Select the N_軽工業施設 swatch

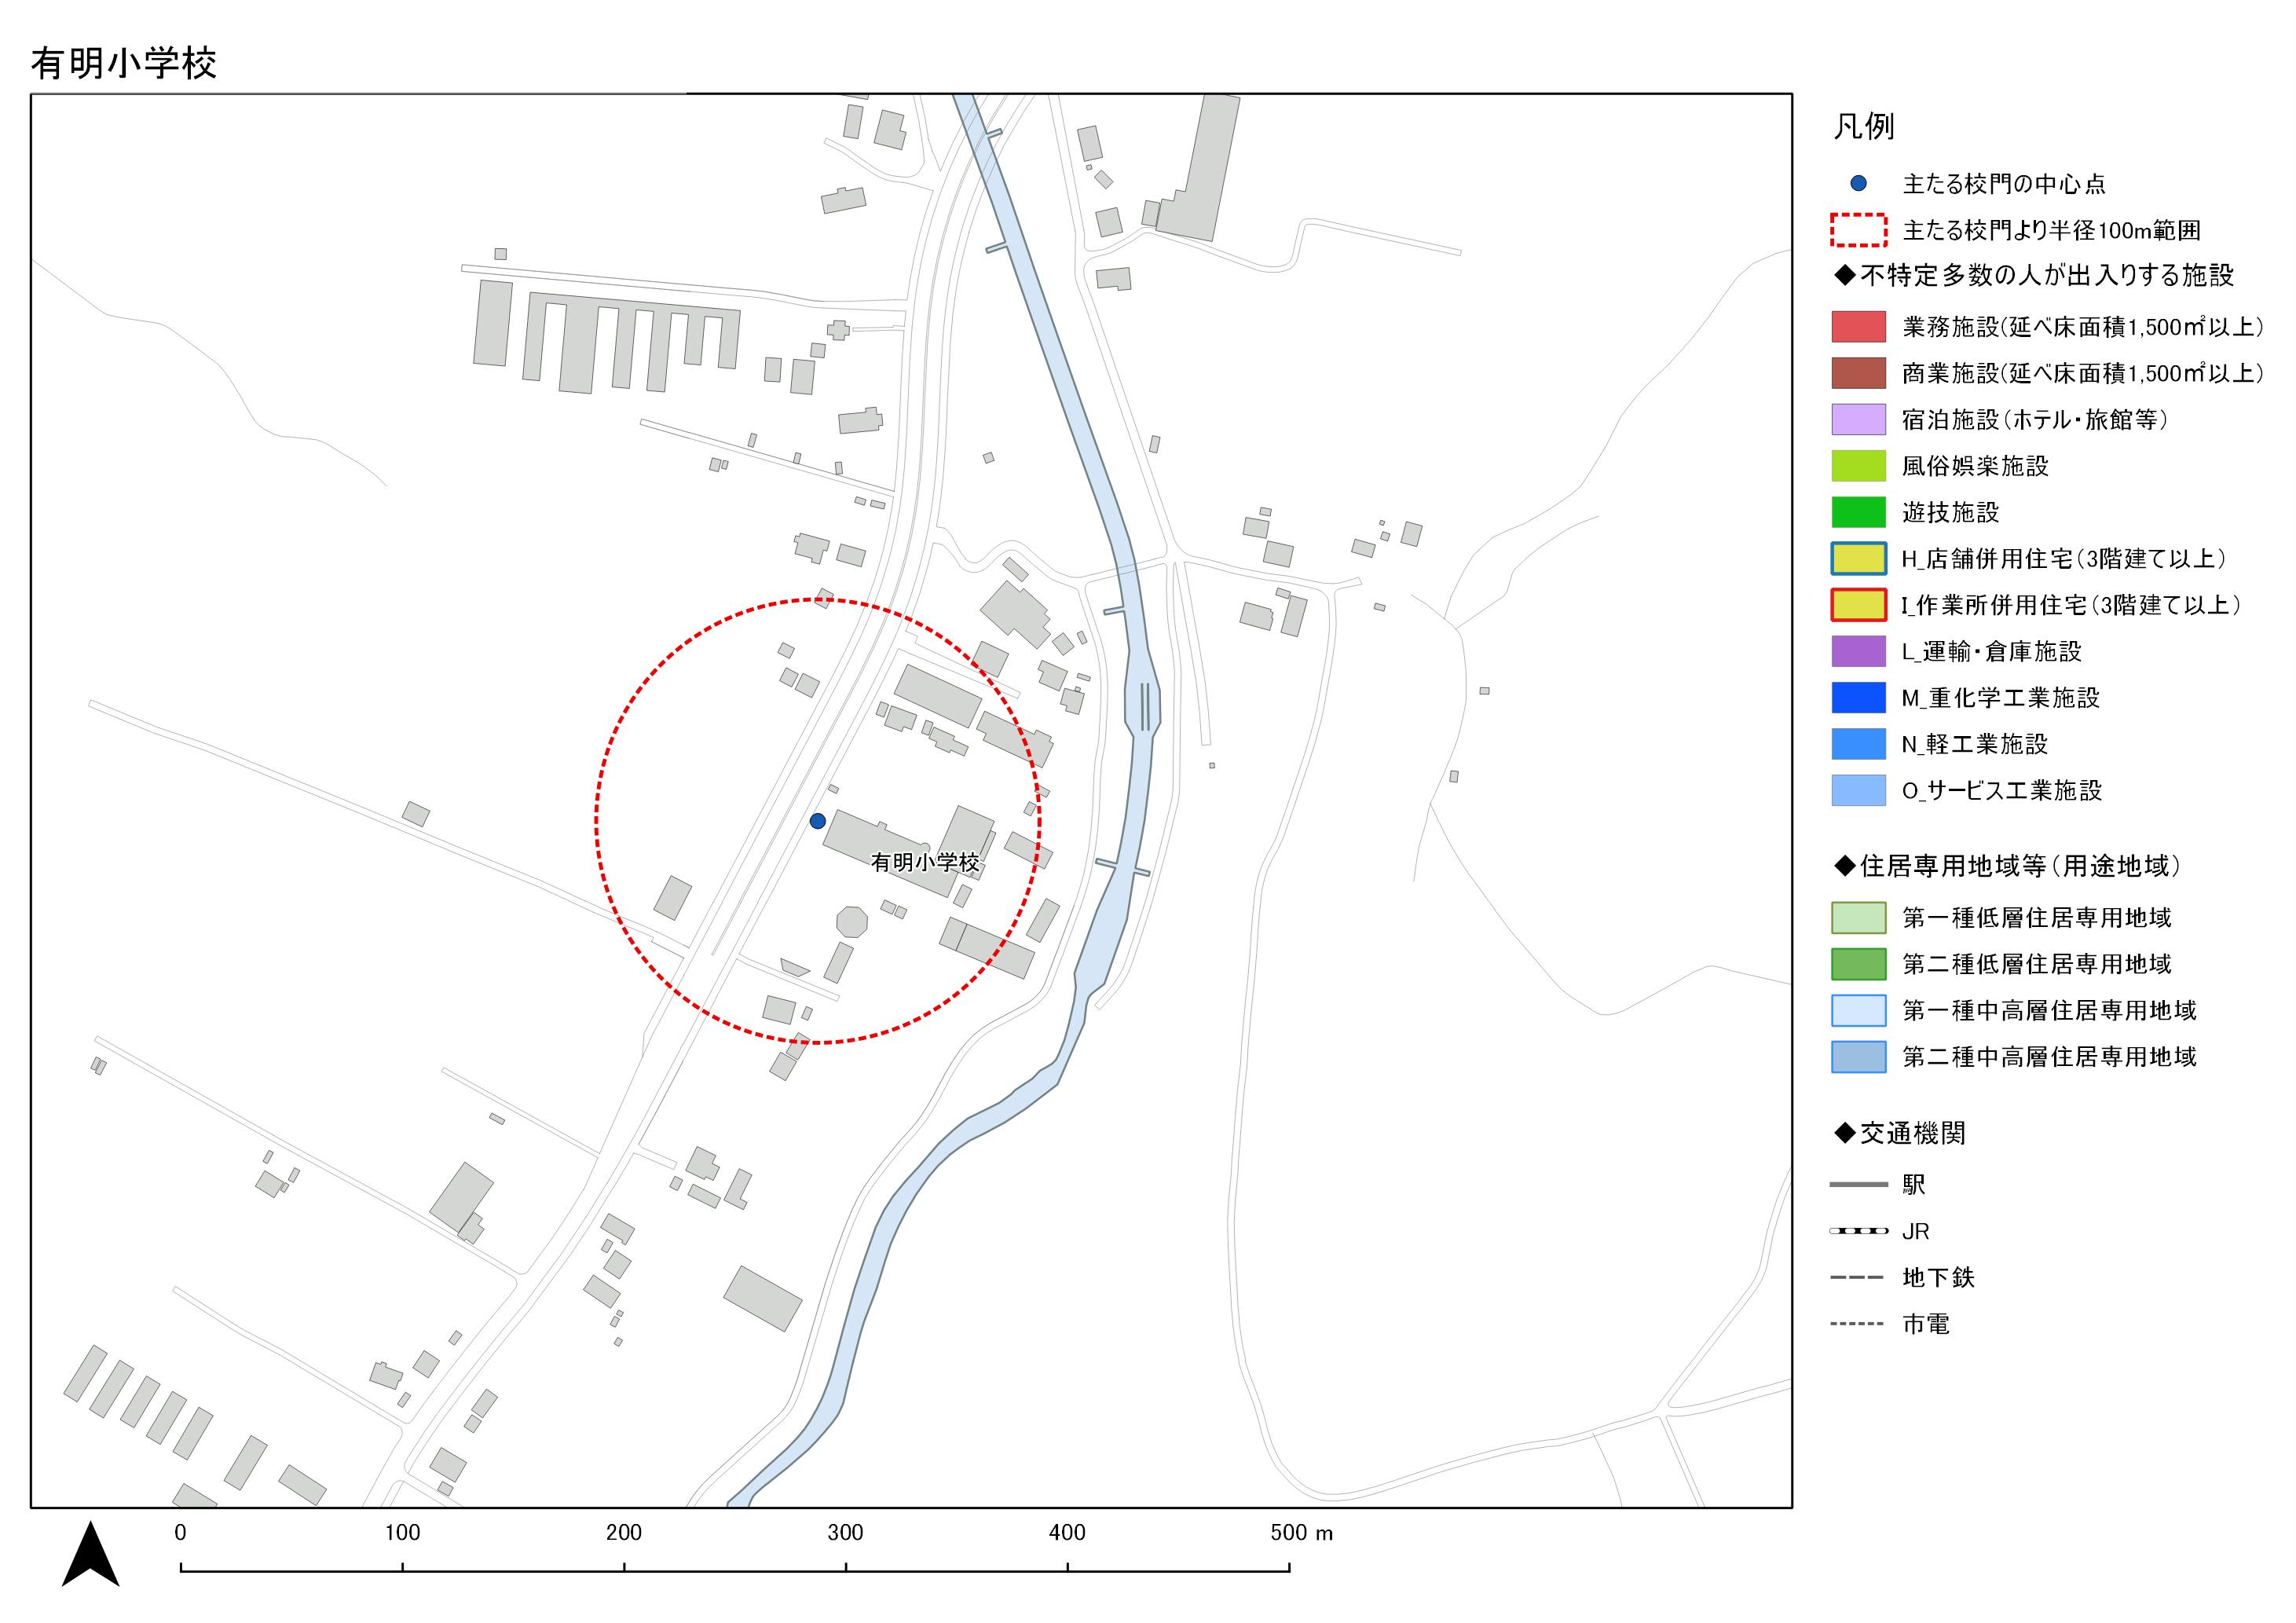click(1859, 744)
